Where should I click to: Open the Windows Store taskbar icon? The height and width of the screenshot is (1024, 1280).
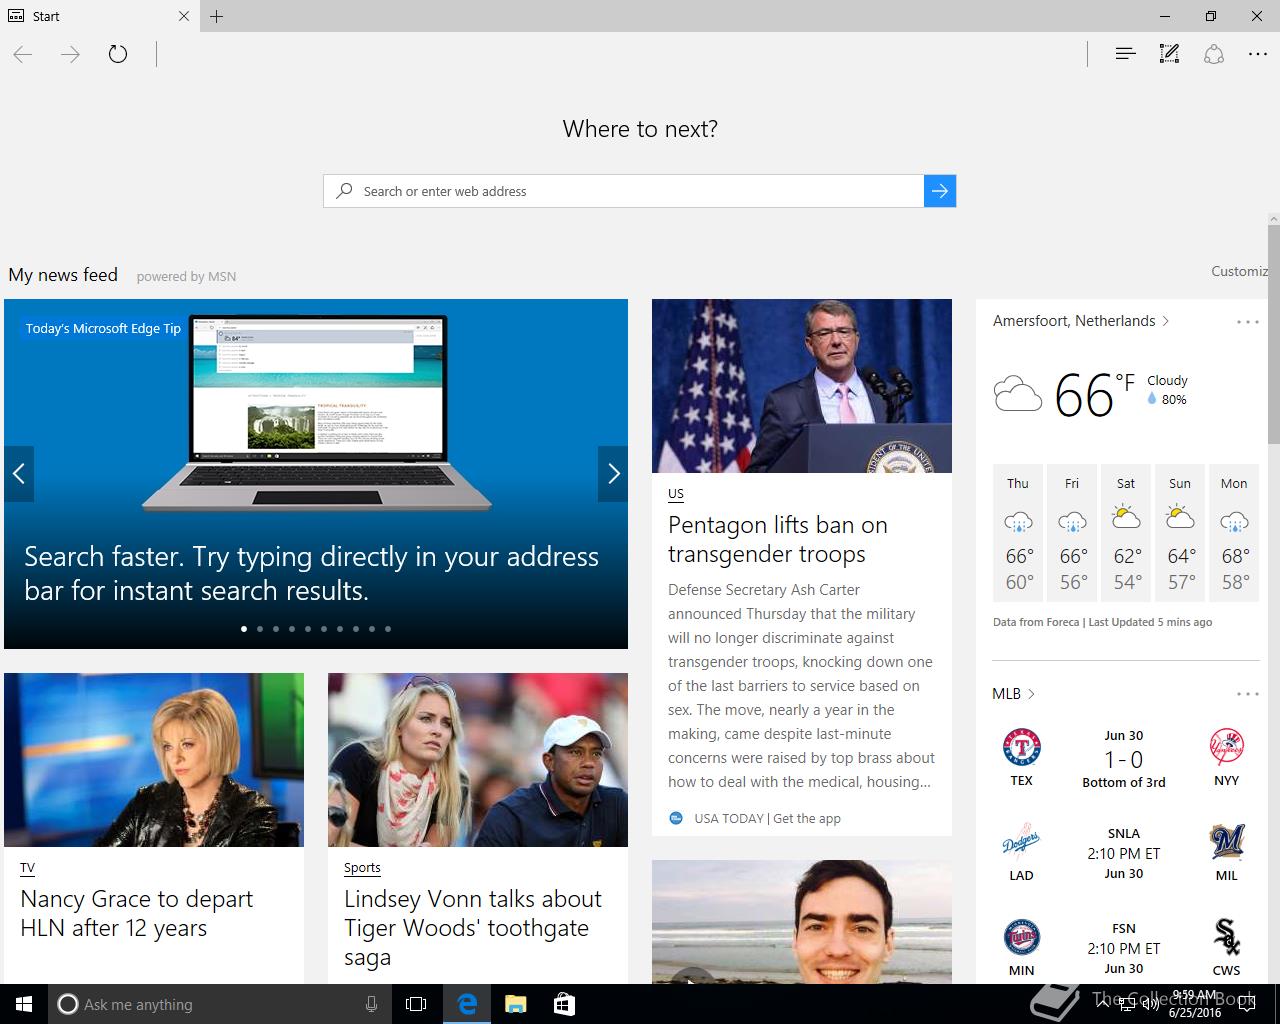click(564, 1004)
